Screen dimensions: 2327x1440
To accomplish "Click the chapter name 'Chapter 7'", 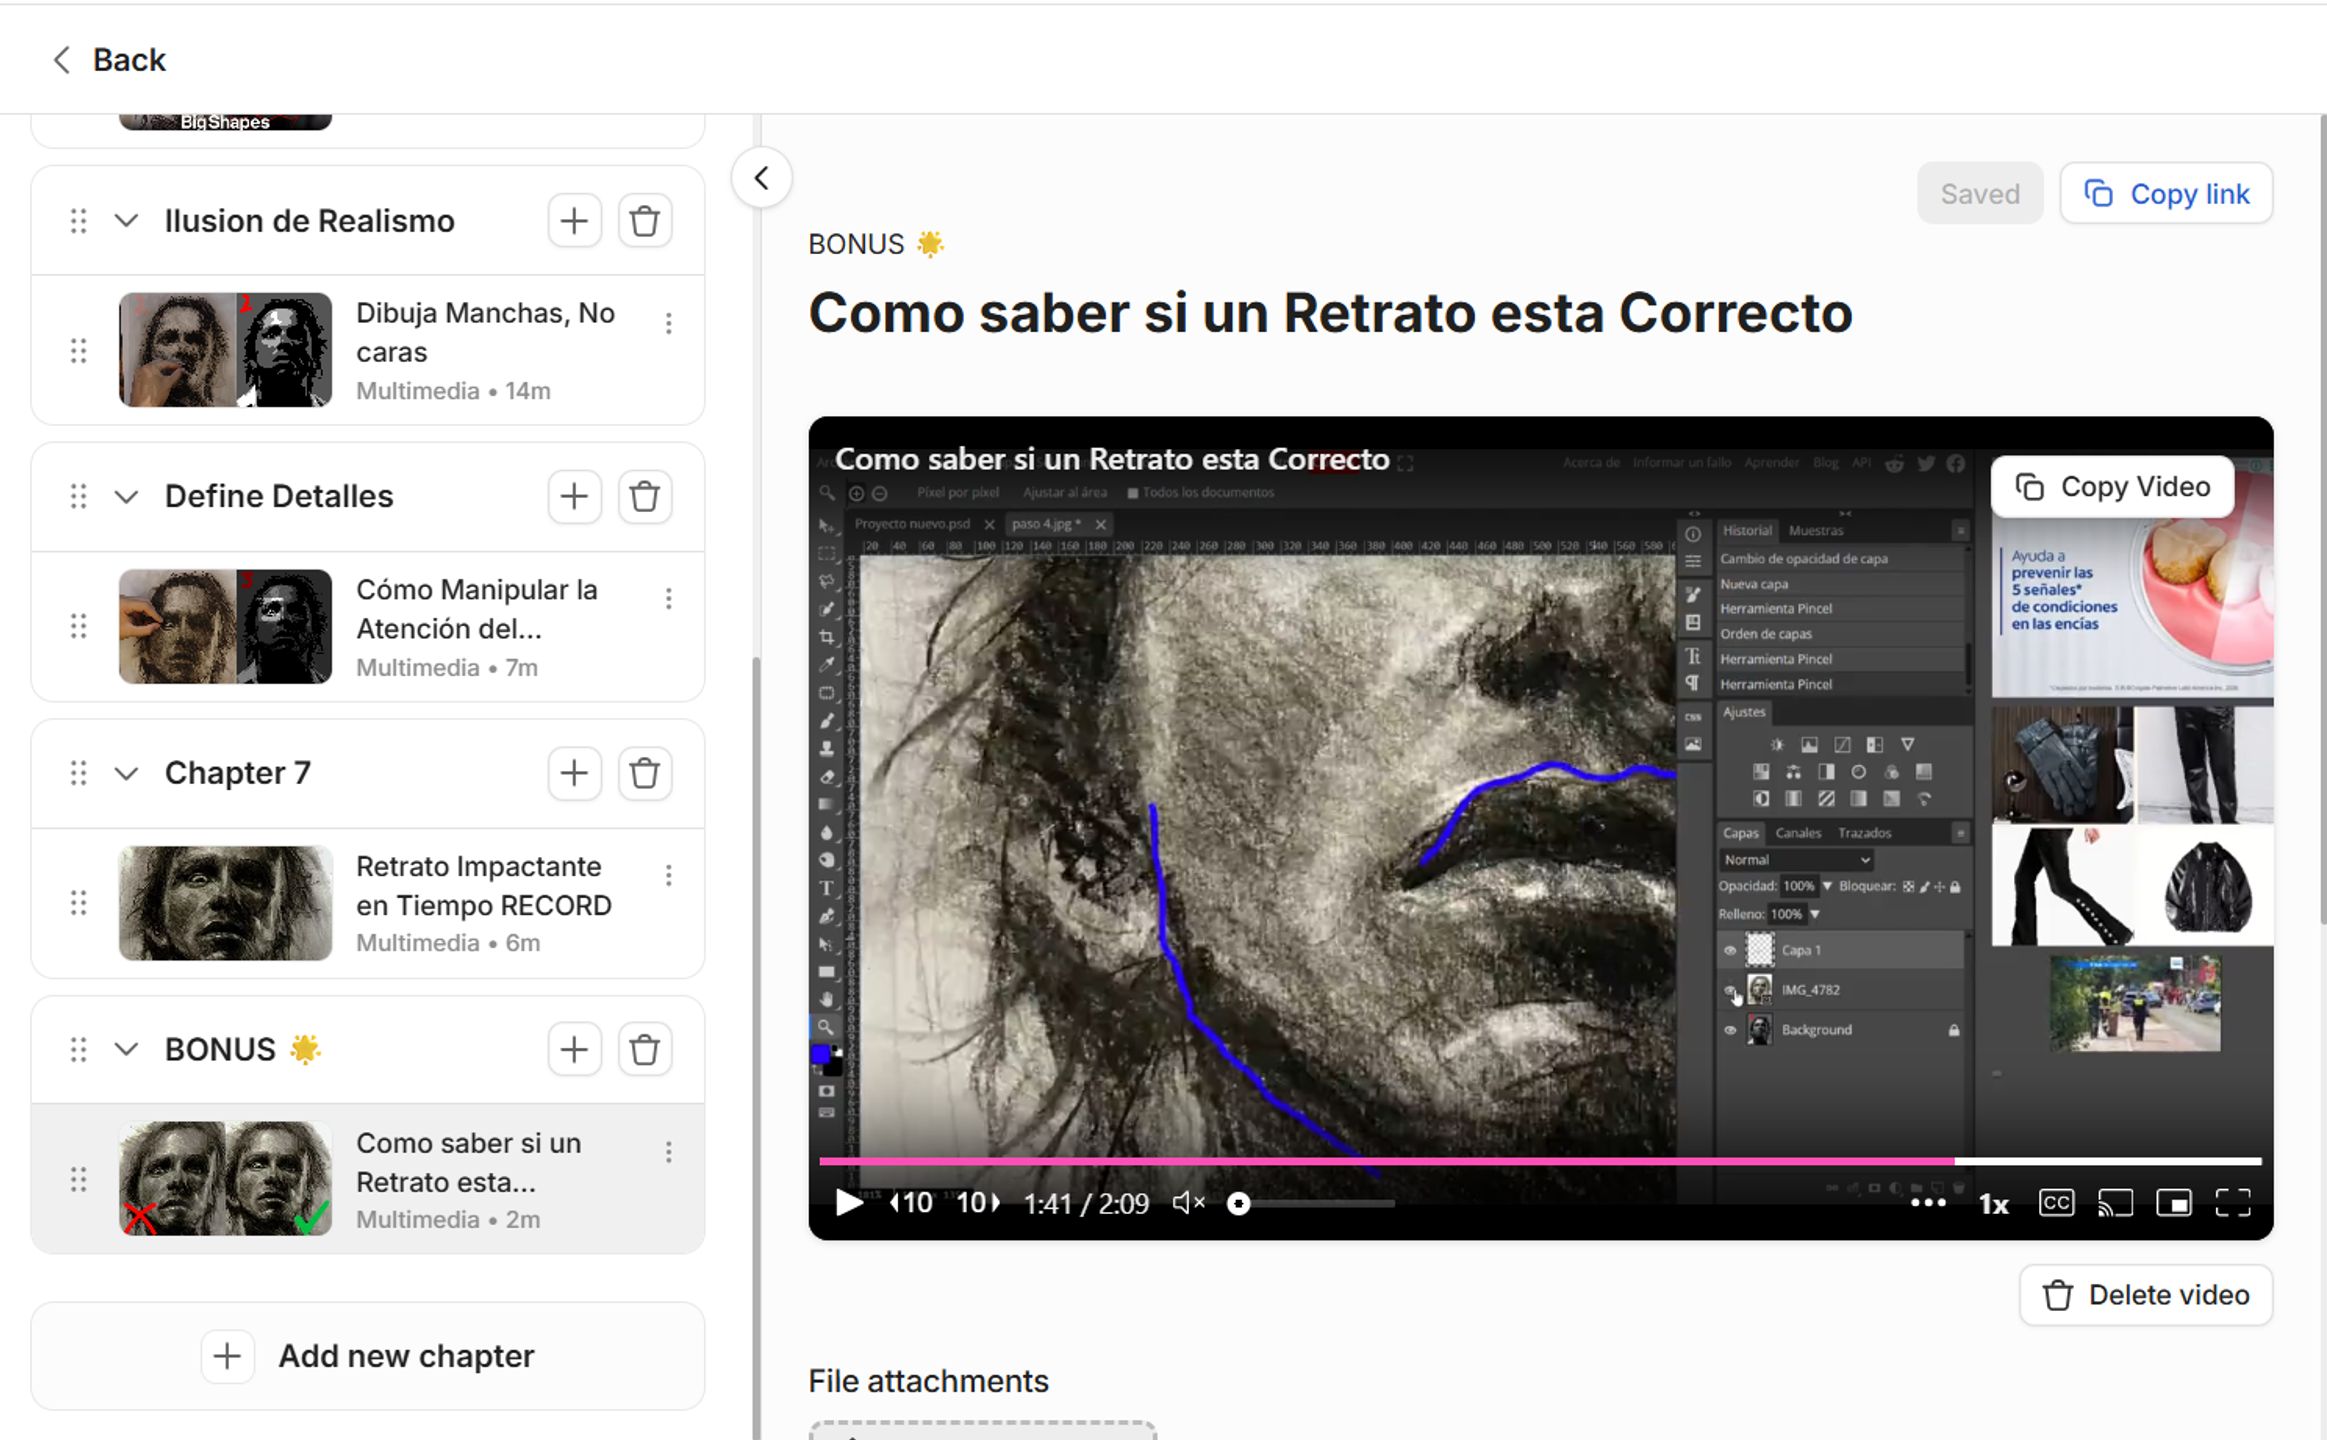I will [238, 773].
